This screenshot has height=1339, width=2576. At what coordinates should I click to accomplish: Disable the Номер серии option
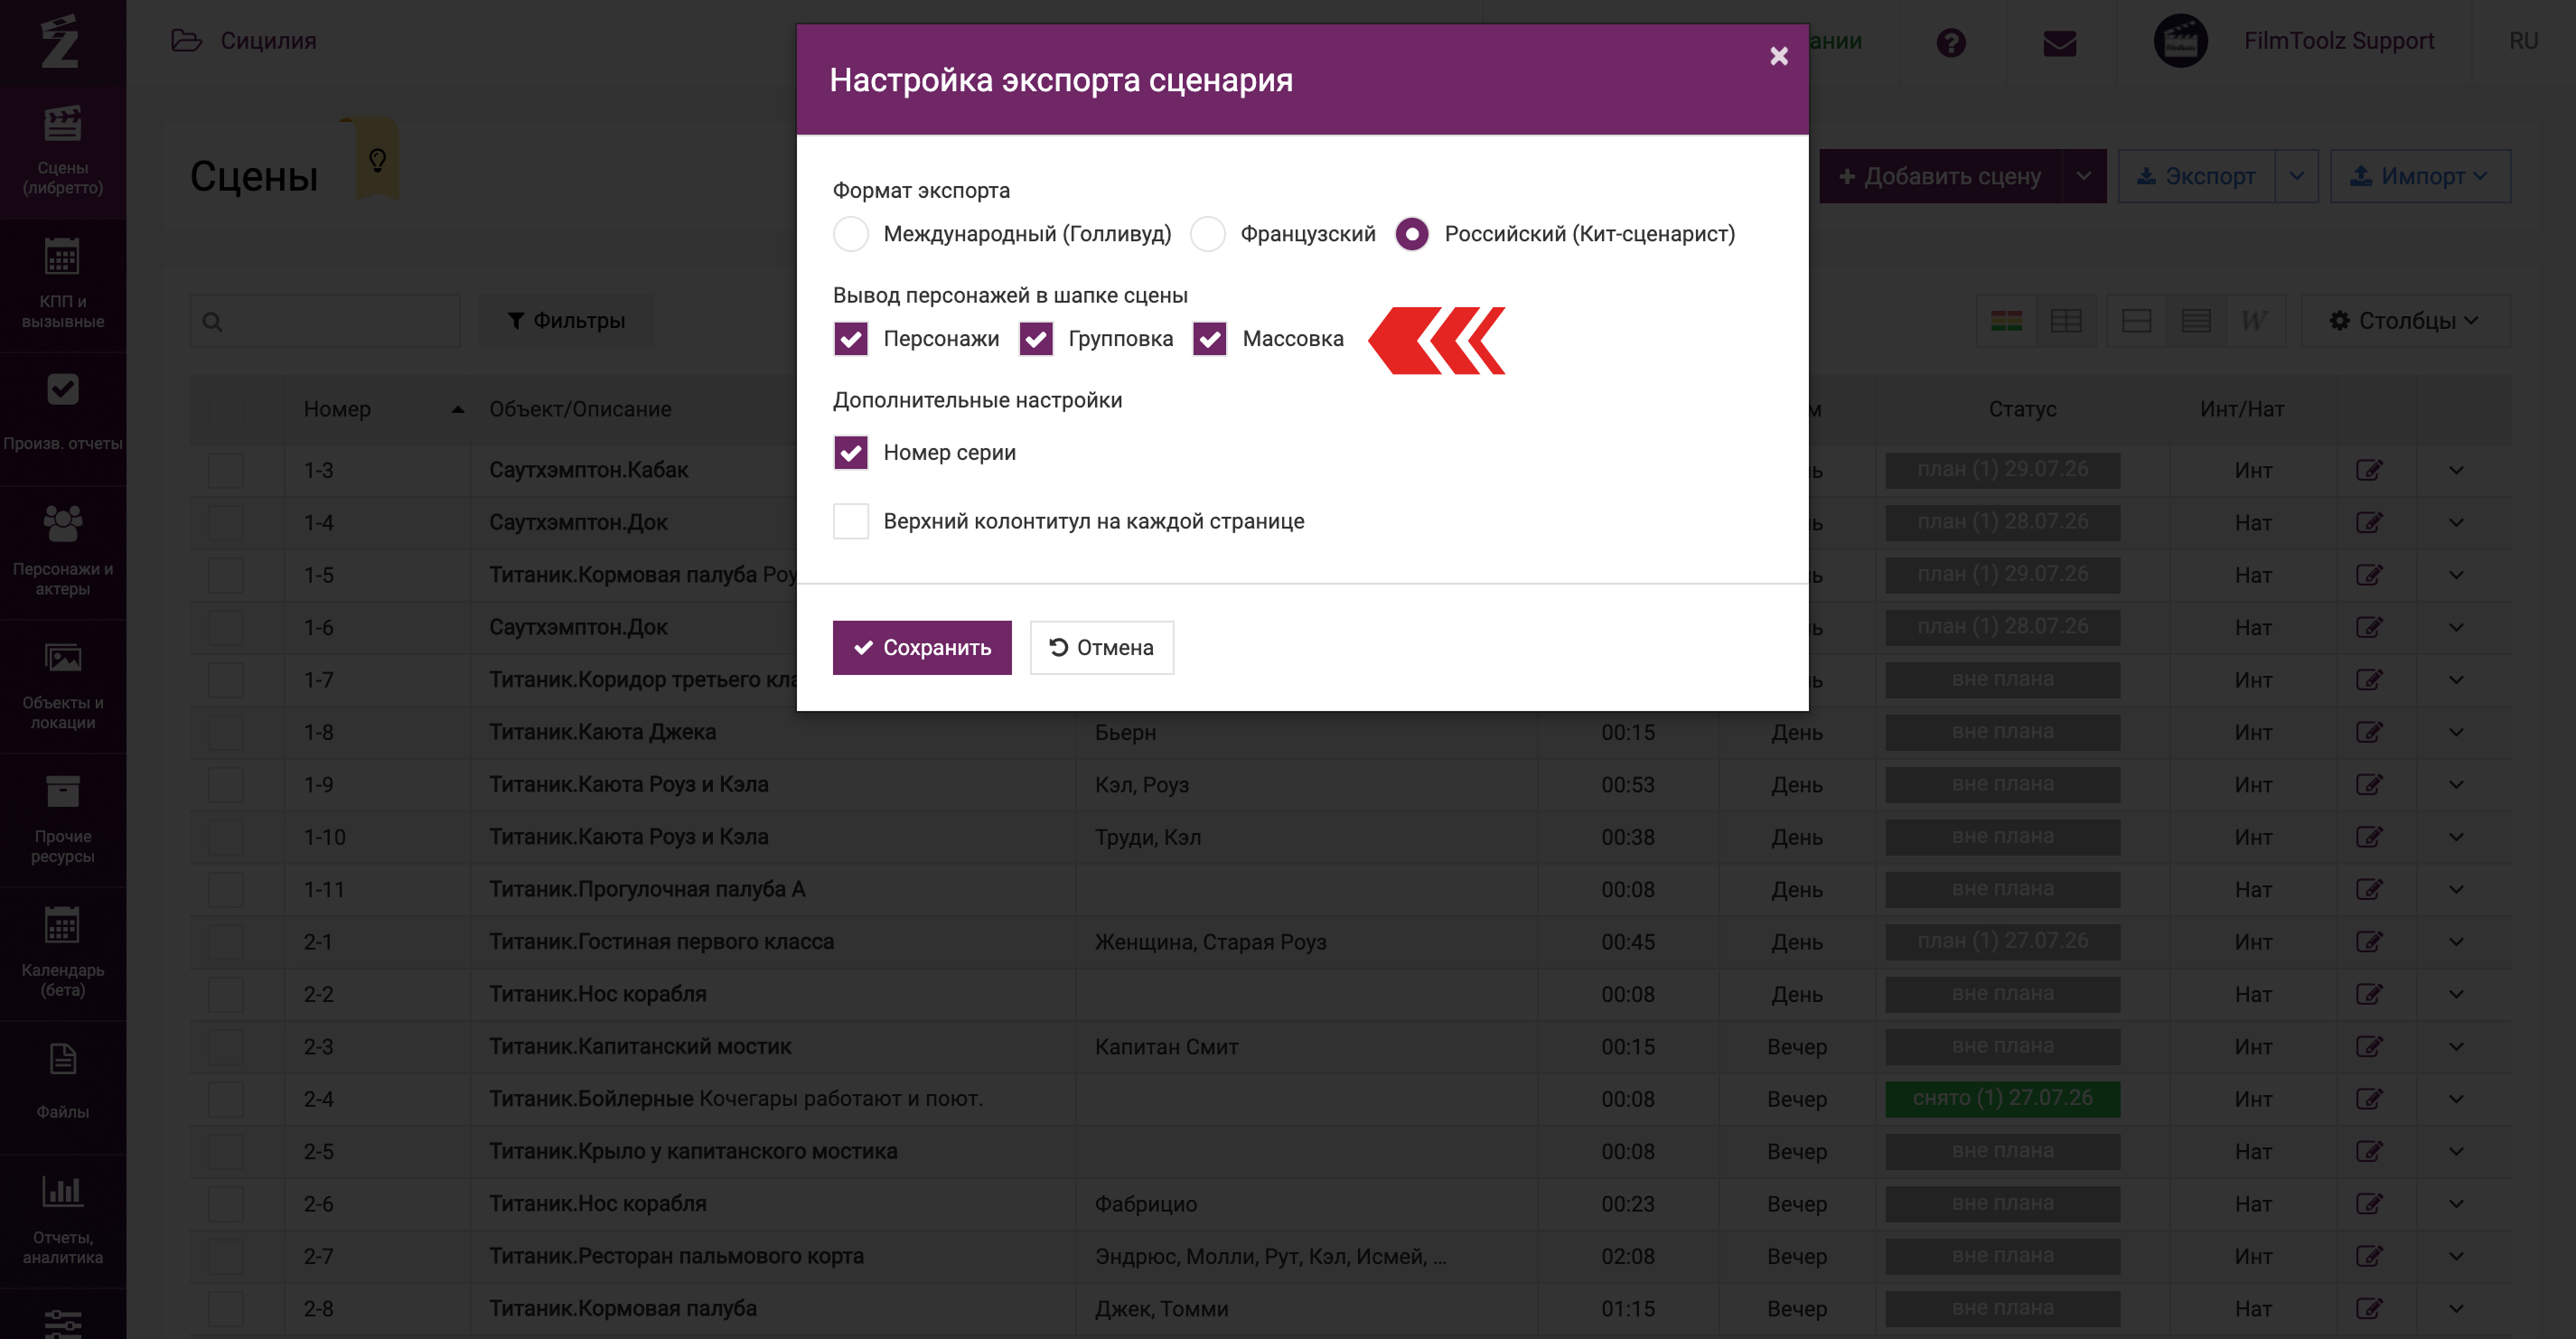click(851, 453)
